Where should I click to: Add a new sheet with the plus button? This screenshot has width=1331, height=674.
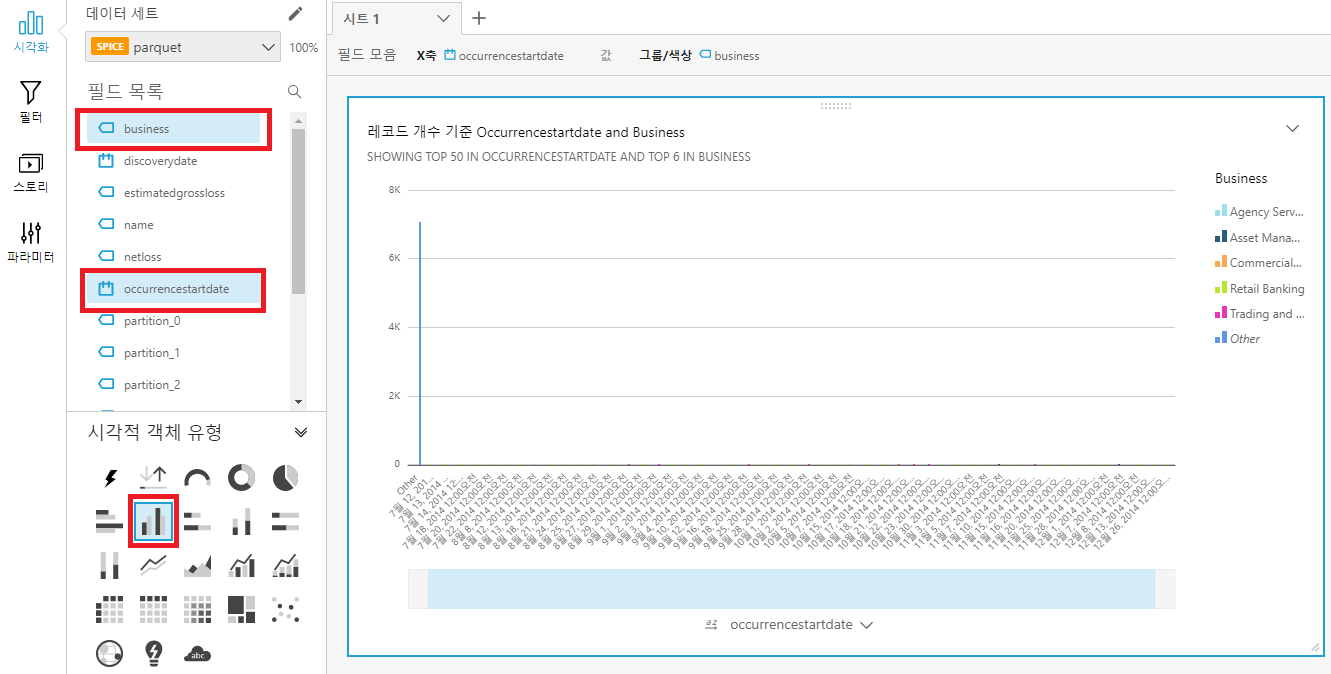[x=479, y=18]
